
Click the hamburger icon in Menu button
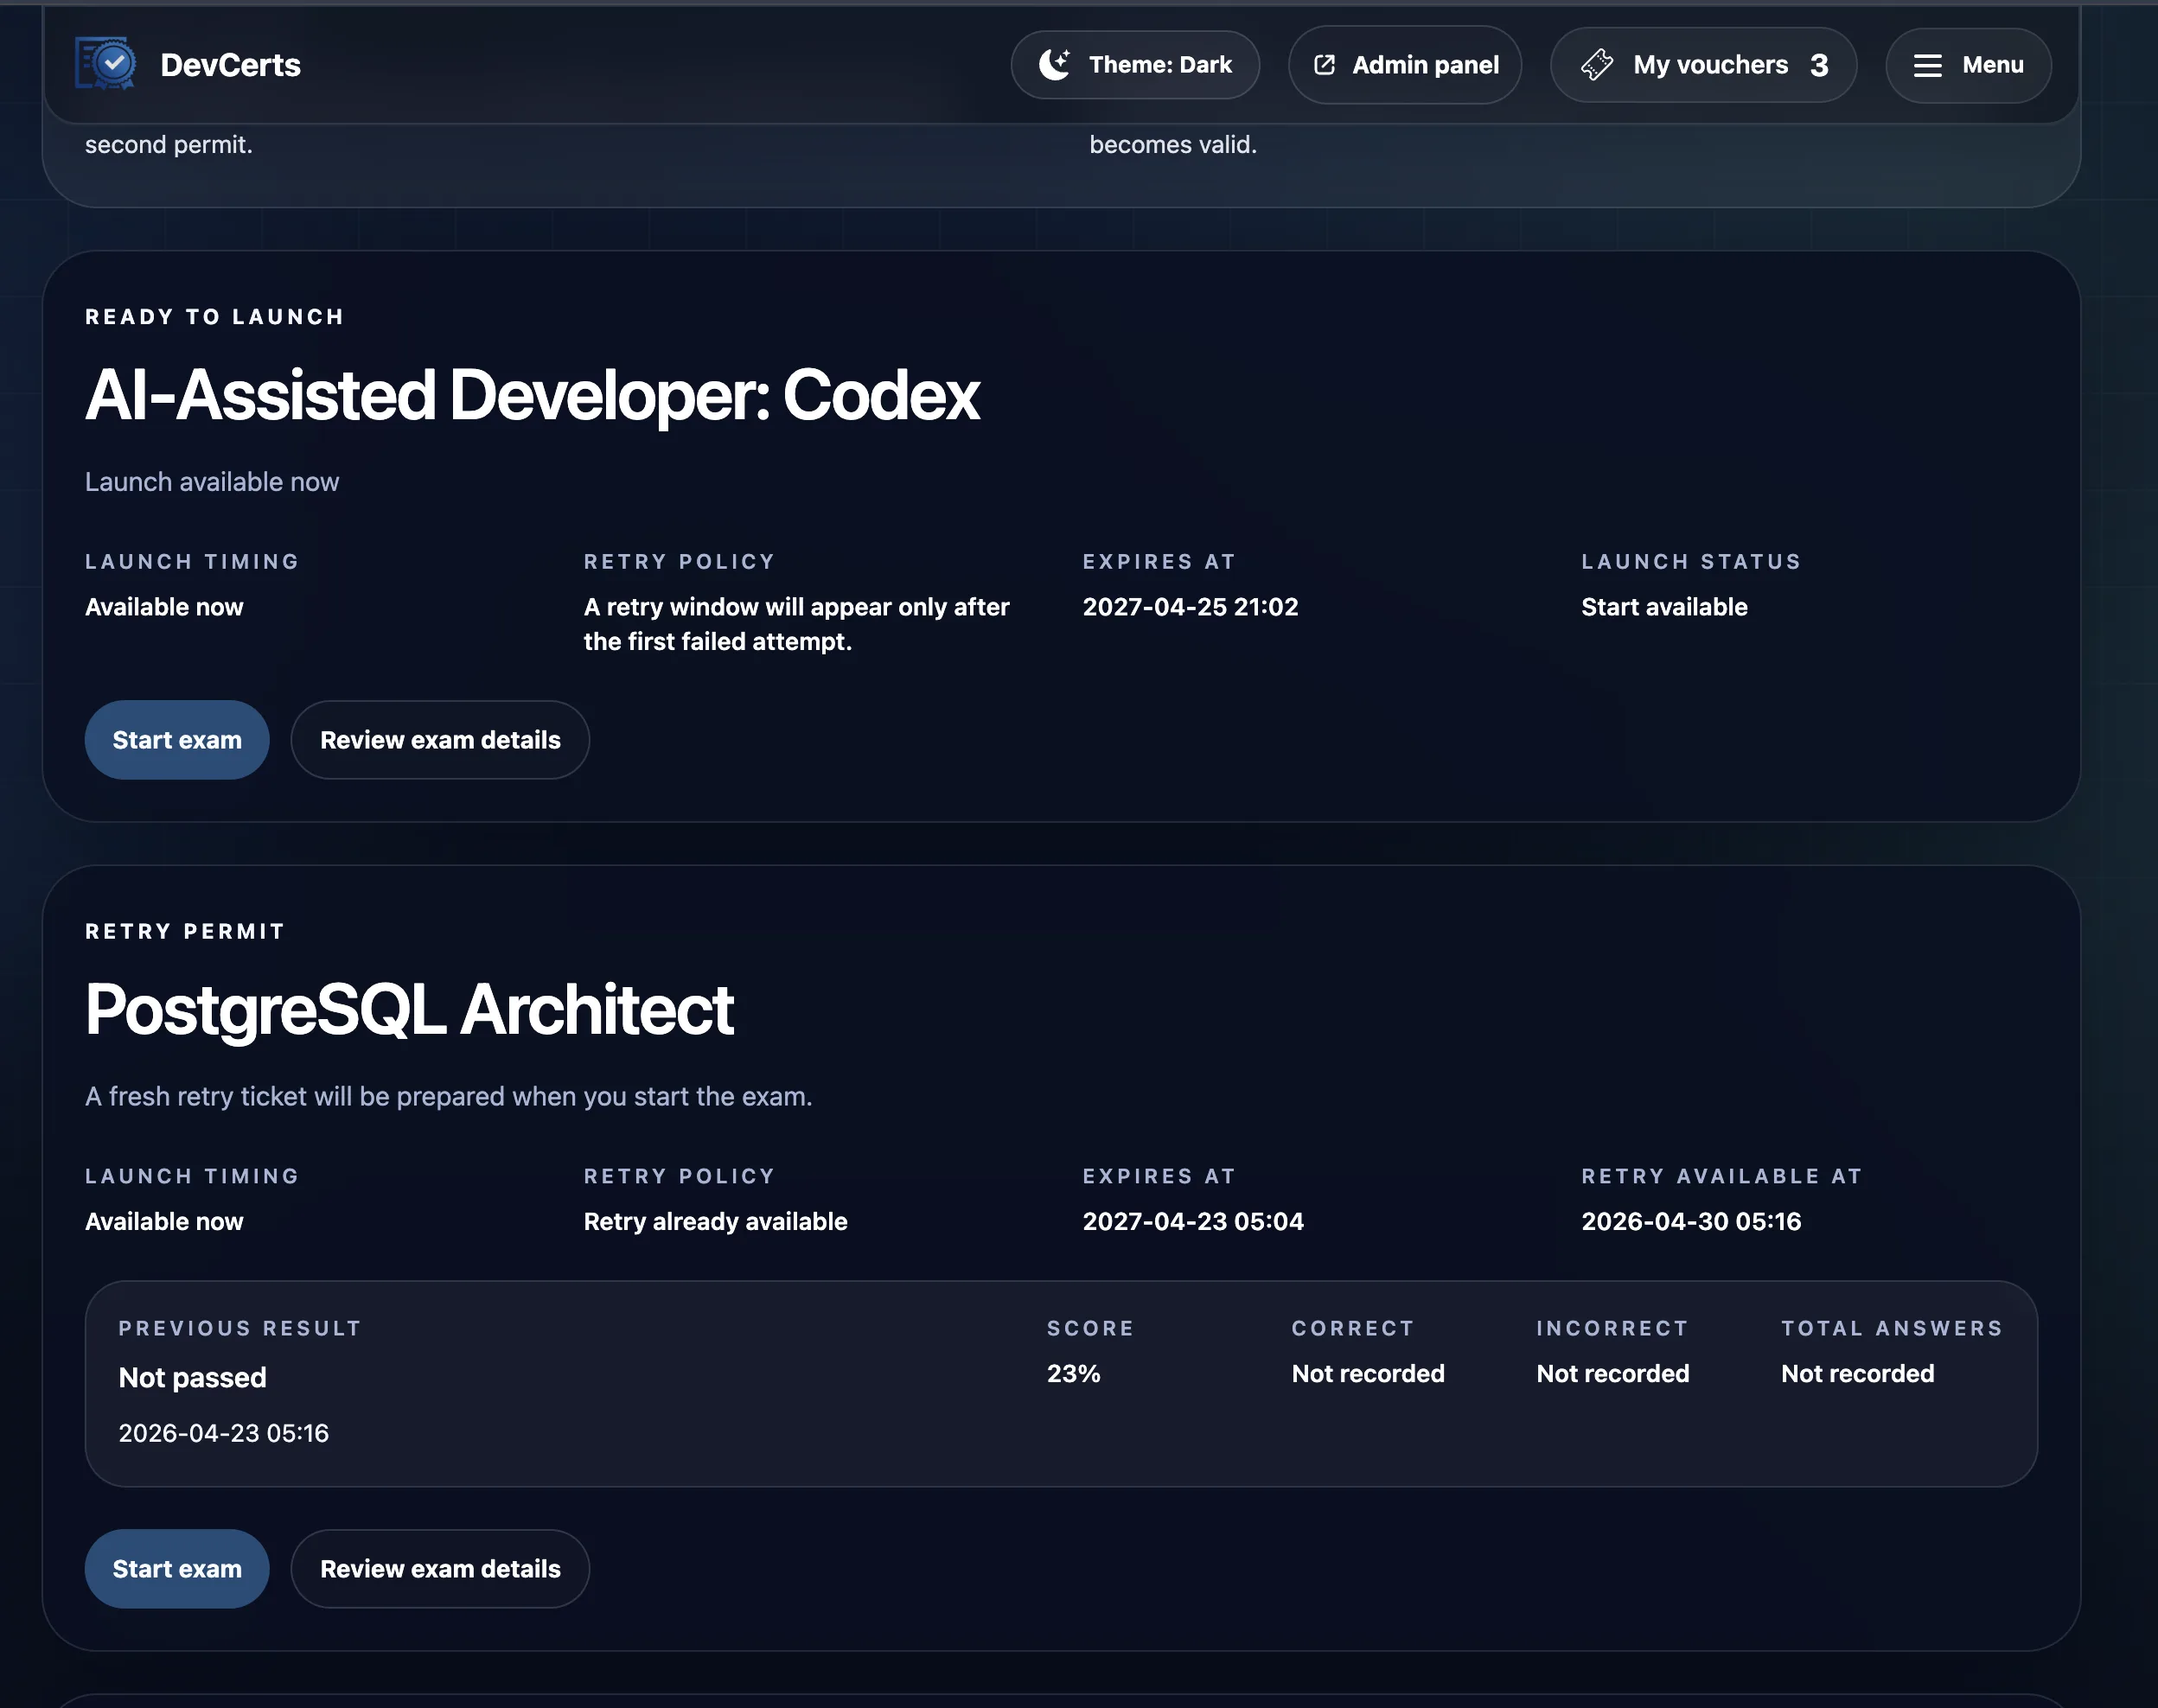pyautogui.click(x=1927, y=65)
